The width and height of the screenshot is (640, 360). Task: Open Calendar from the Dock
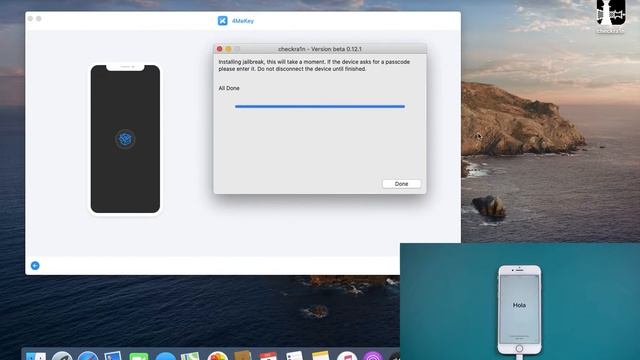pos(268,356)
